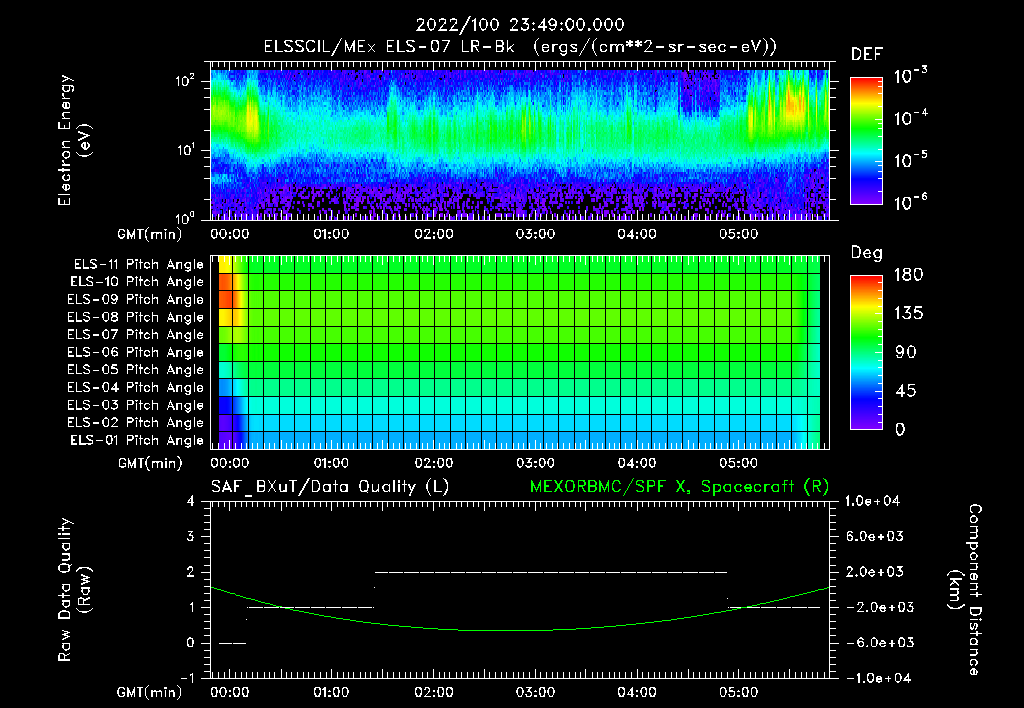This screenshot has height=708, width=1024.
Task: Click the Component Distance (km) axis label
Action: click(965, 590)
